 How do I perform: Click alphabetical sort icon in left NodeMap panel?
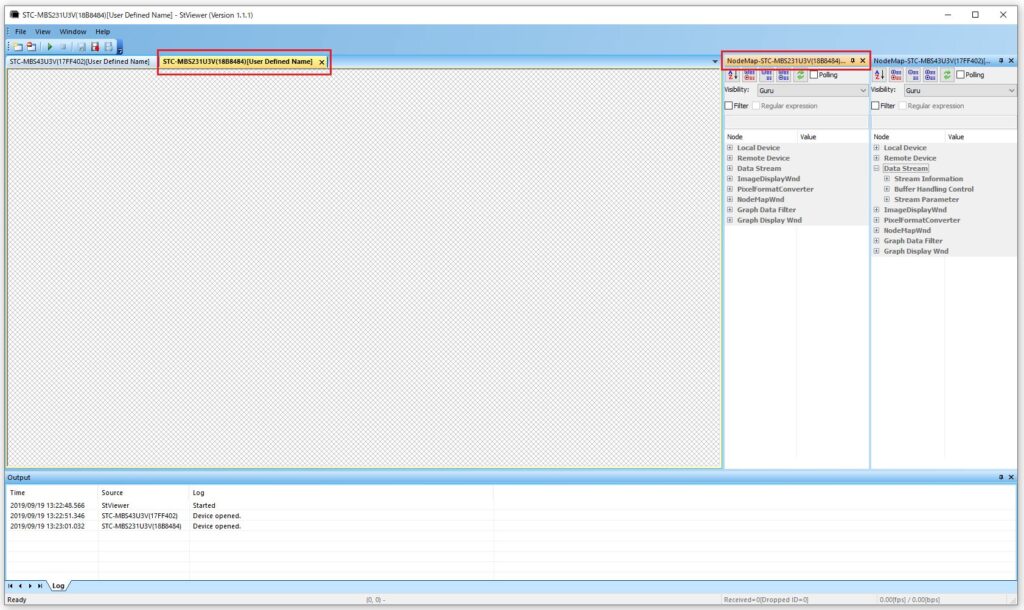pos(731,75)
